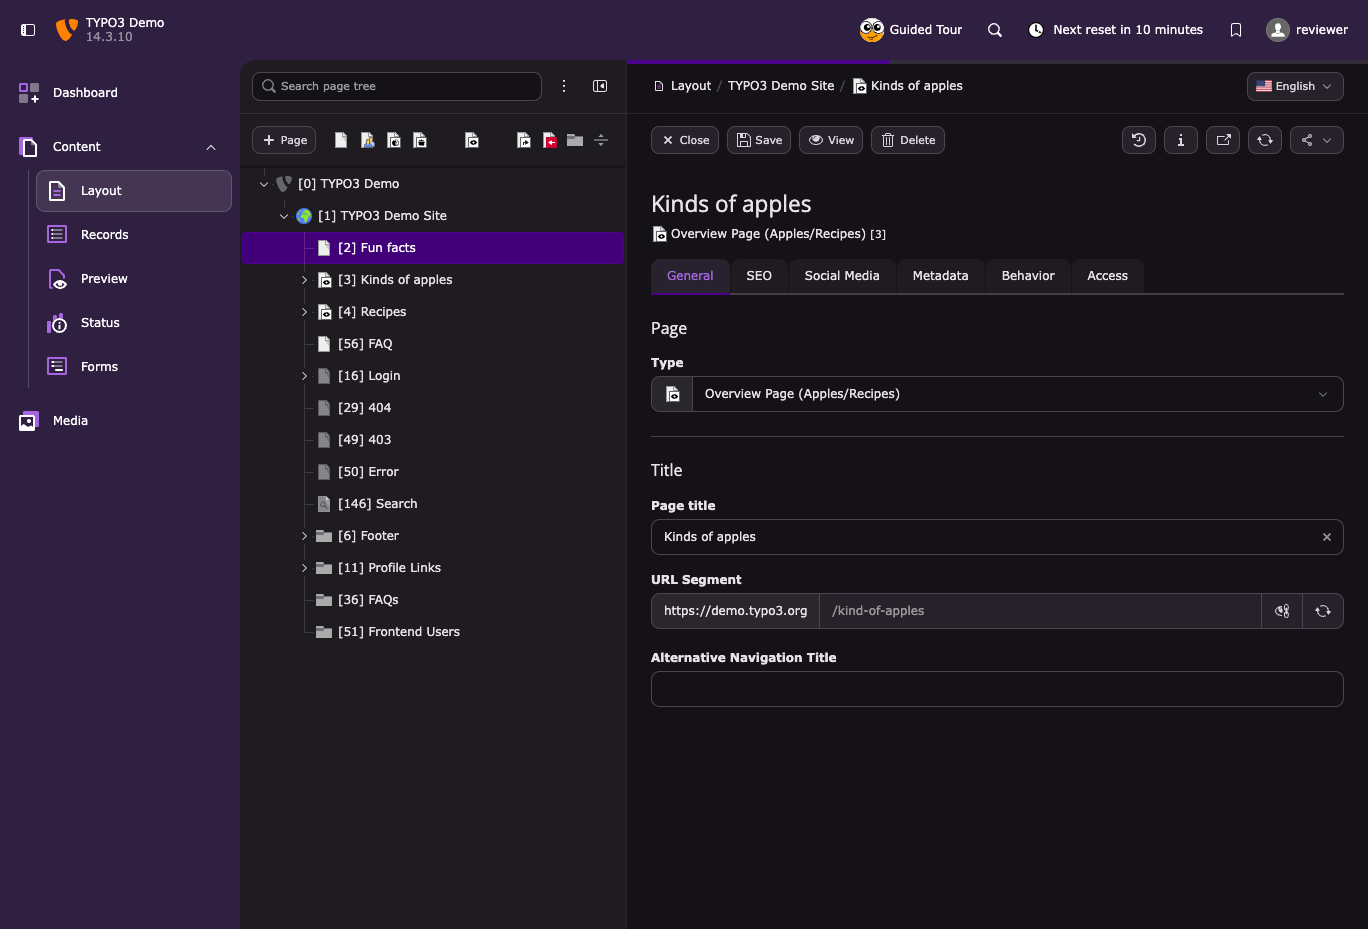The height and width of the screenshot is (929, 1368).
Task: Save the page with Save button
Action: 759,140
